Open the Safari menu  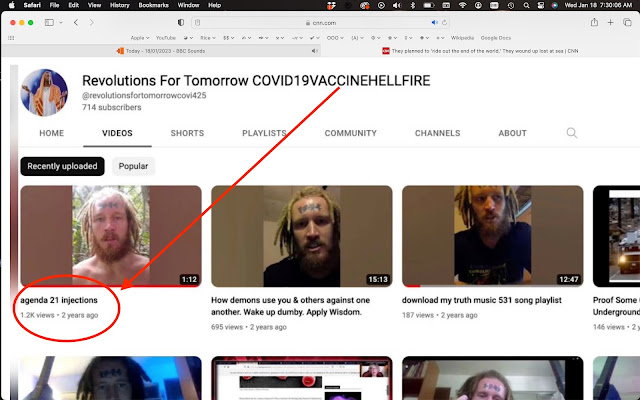coord(32,5)
